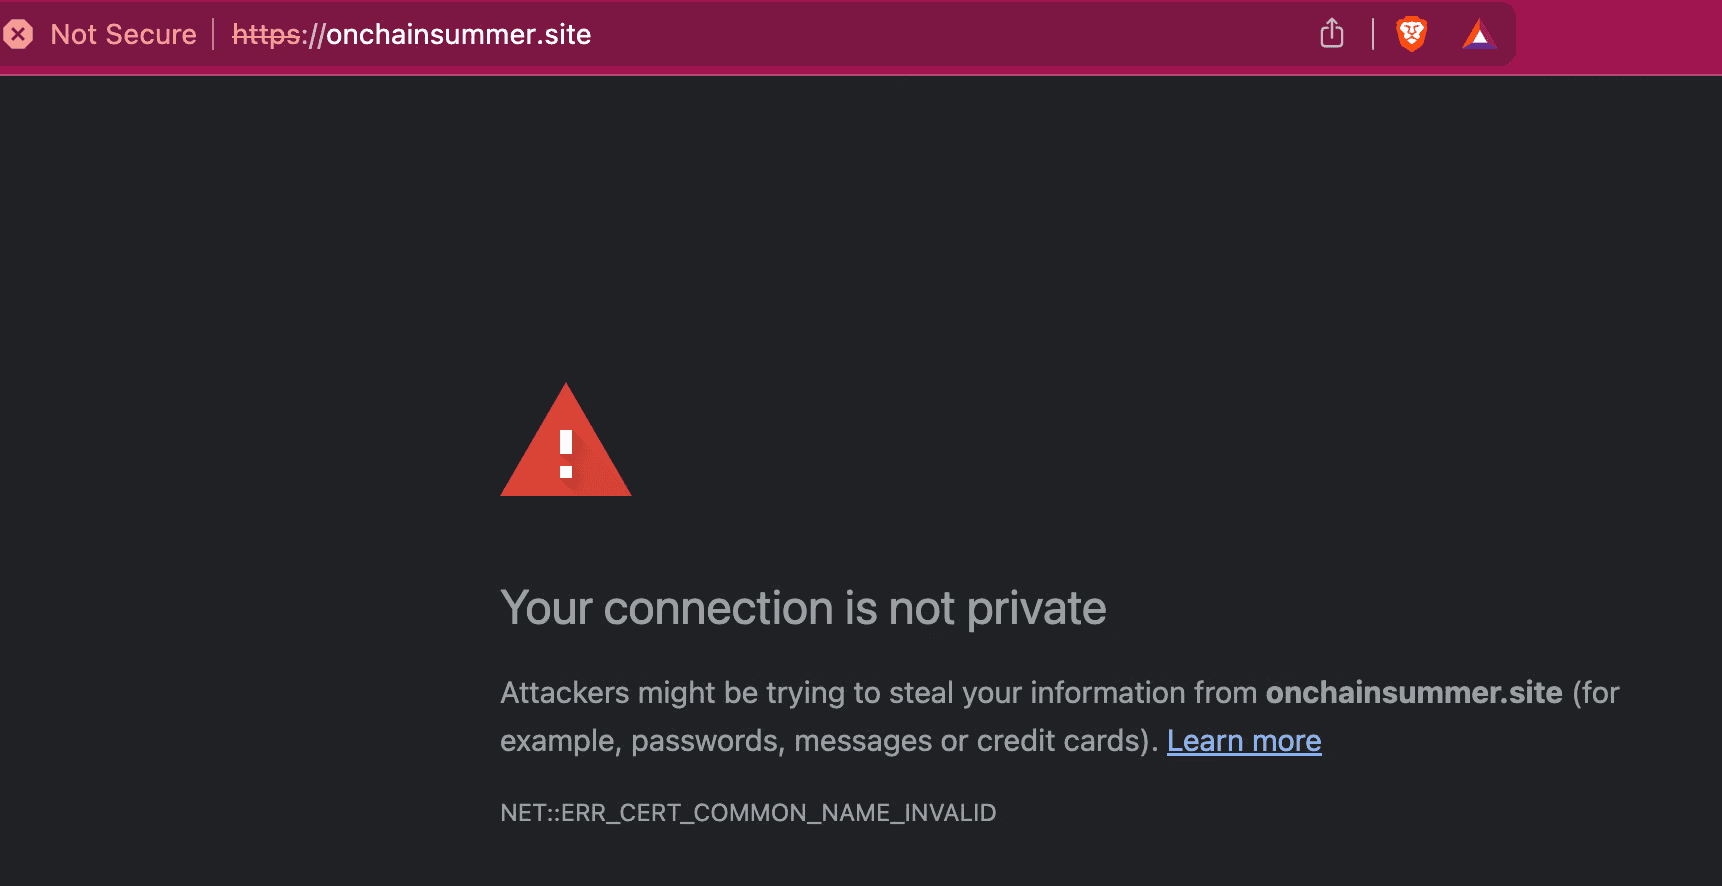This screenshot has height=886, width=1722.
Task: Click the Share icon in address bar
Action: 1331,34
